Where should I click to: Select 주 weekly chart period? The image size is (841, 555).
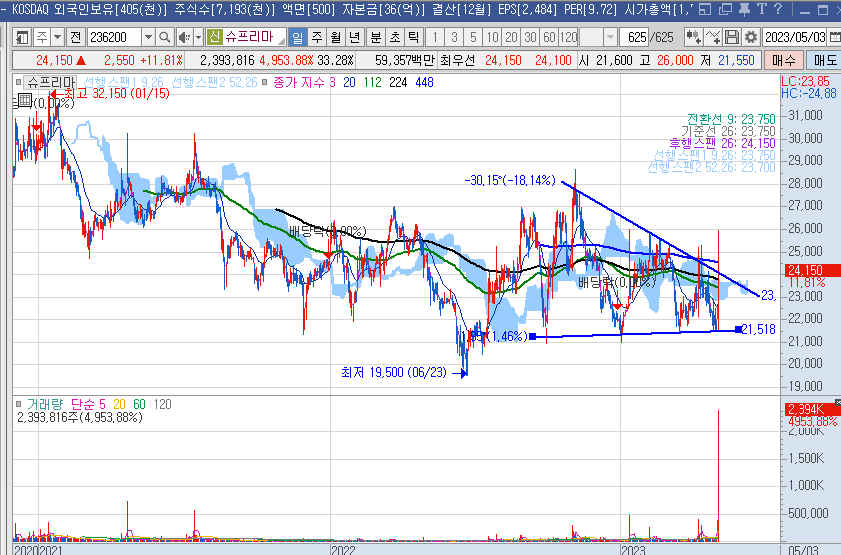coord(317,38)
